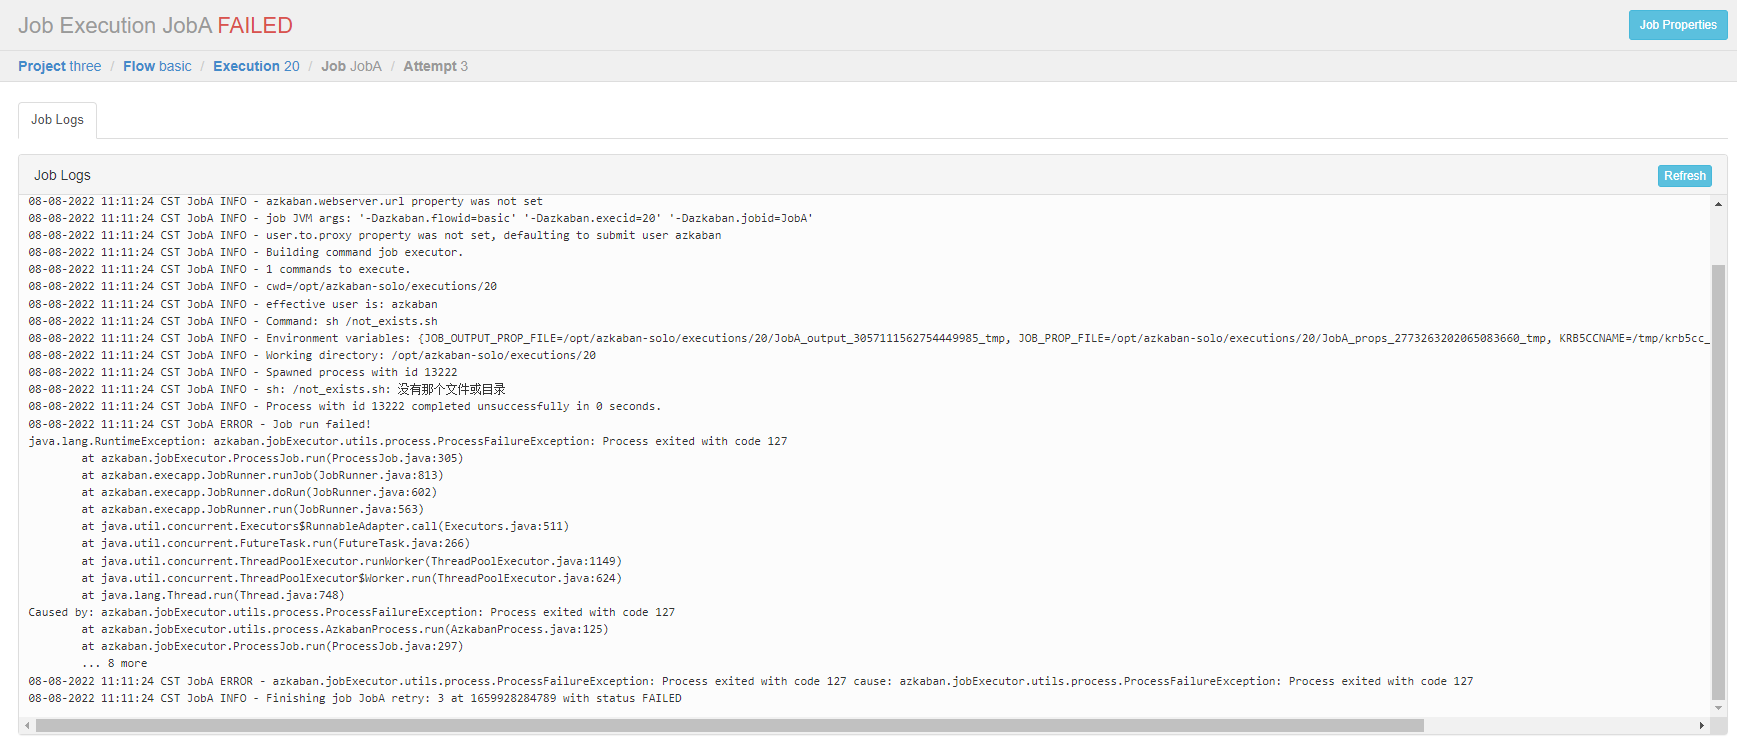This screenshot has width=1737, height=743.
Task: Click the '... 8 more' line
Action: pyautogui.click(x=114, y=663)
